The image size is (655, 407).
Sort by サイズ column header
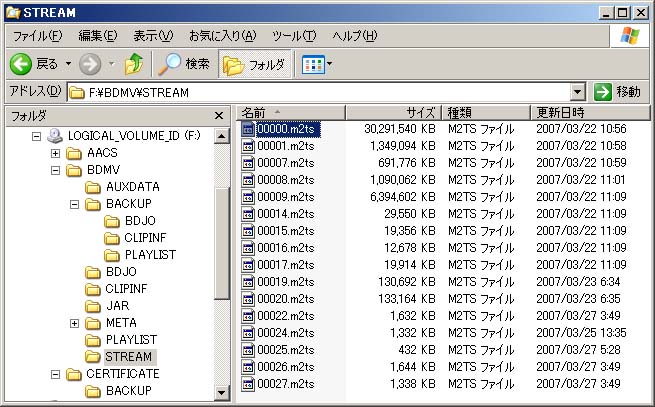click(x=394, y=113)
